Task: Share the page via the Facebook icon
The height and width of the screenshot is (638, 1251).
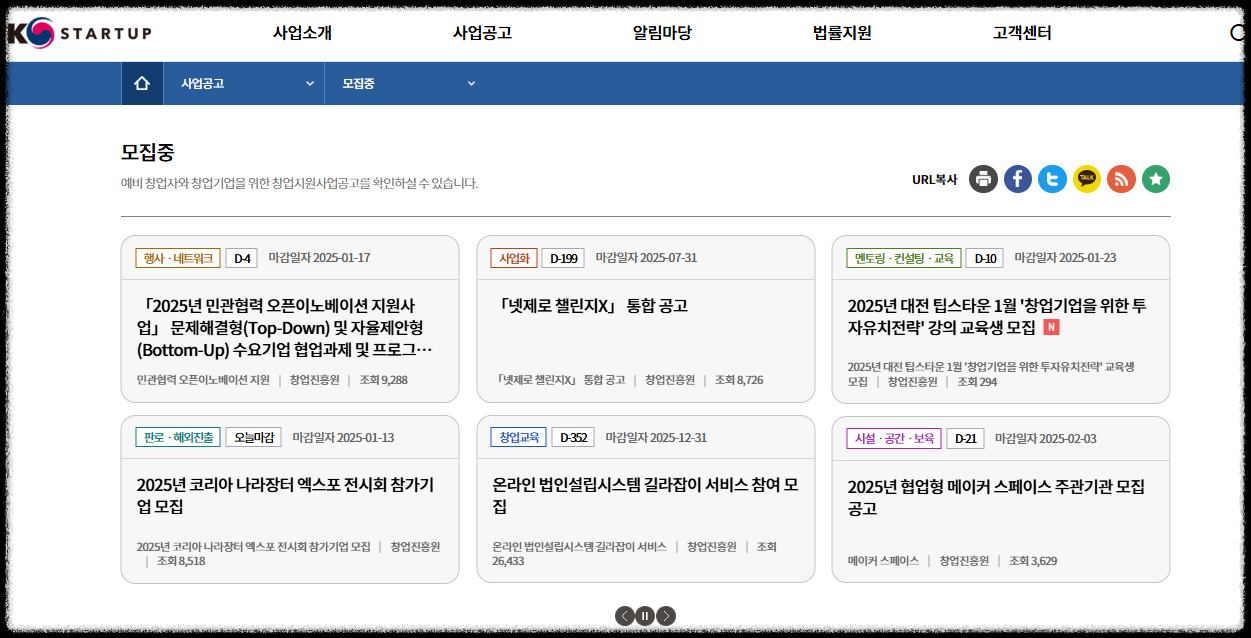Action: [x=1017, y=178]
